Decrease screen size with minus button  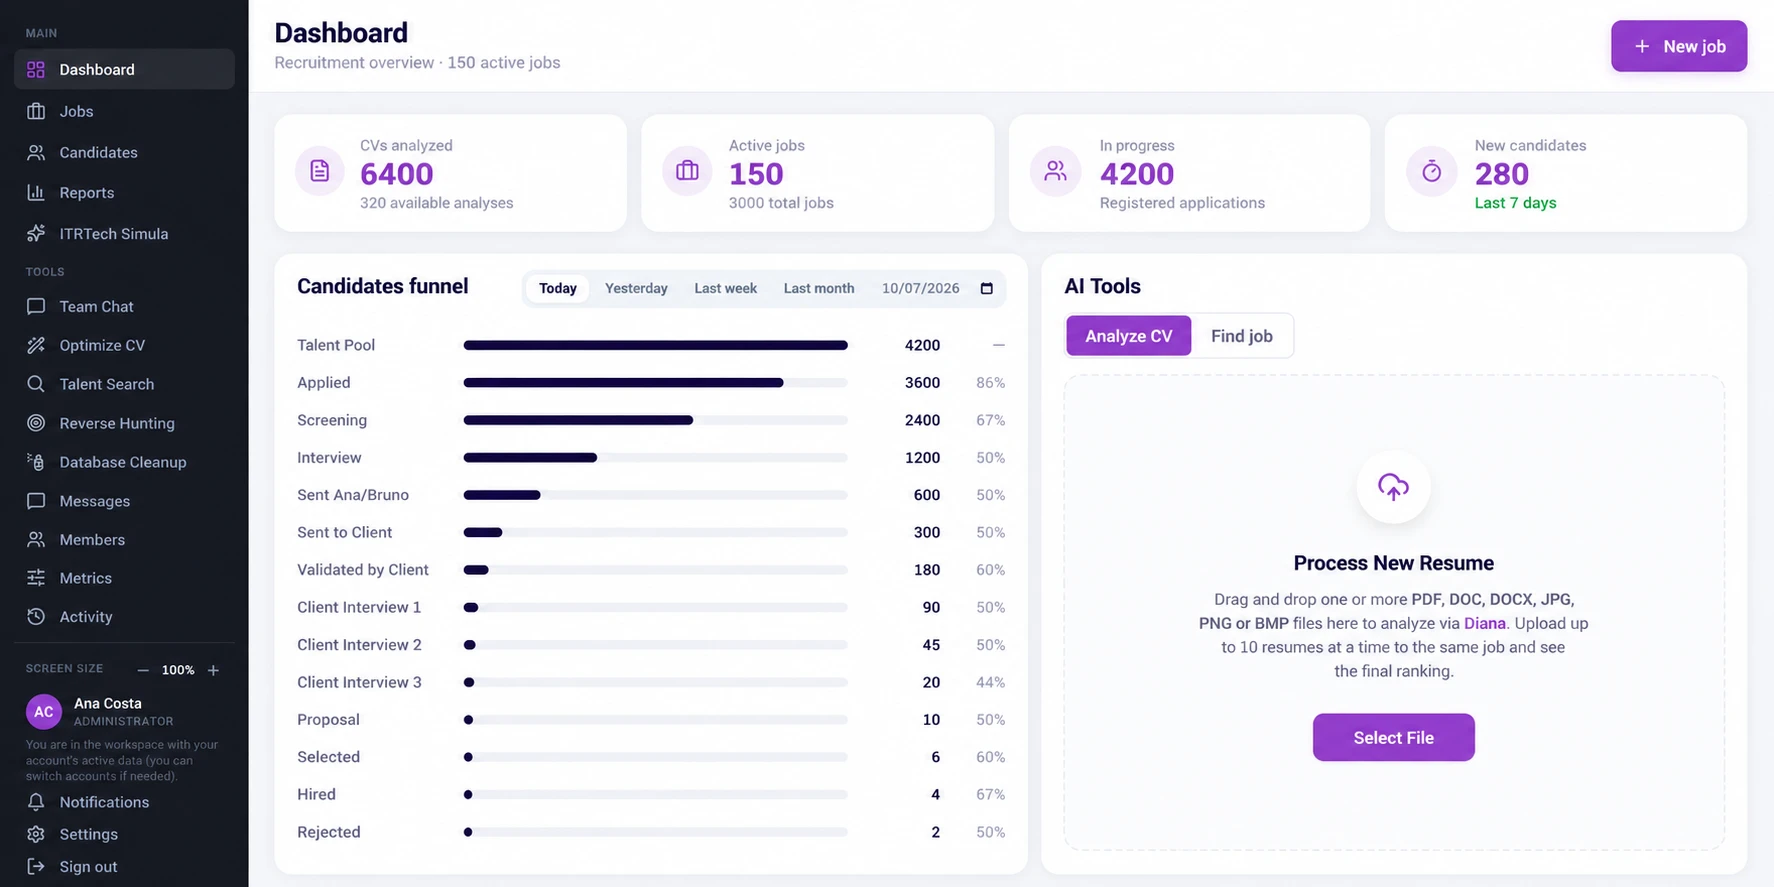click(x=143, y=670)
